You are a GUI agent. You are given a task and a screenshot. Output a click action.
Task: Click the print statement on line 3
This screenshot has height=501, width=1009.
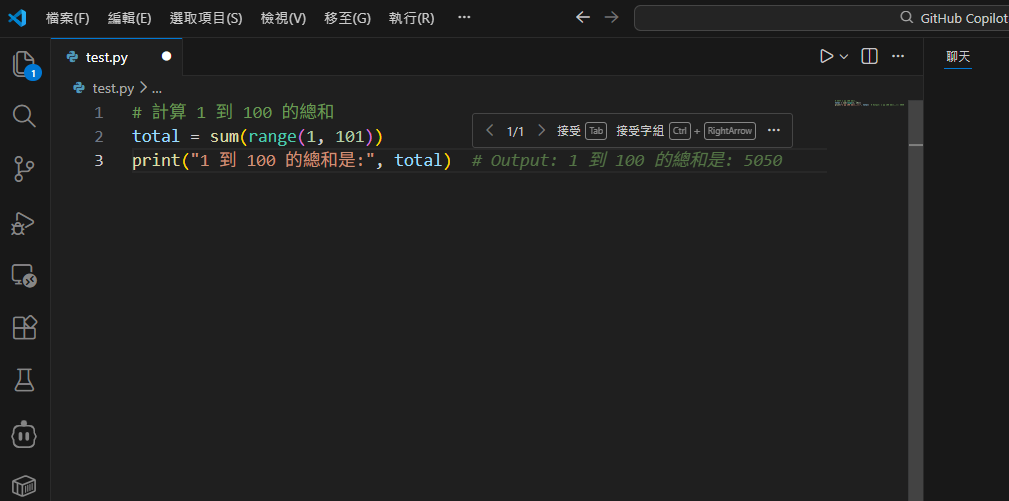[x=292, y=161]
